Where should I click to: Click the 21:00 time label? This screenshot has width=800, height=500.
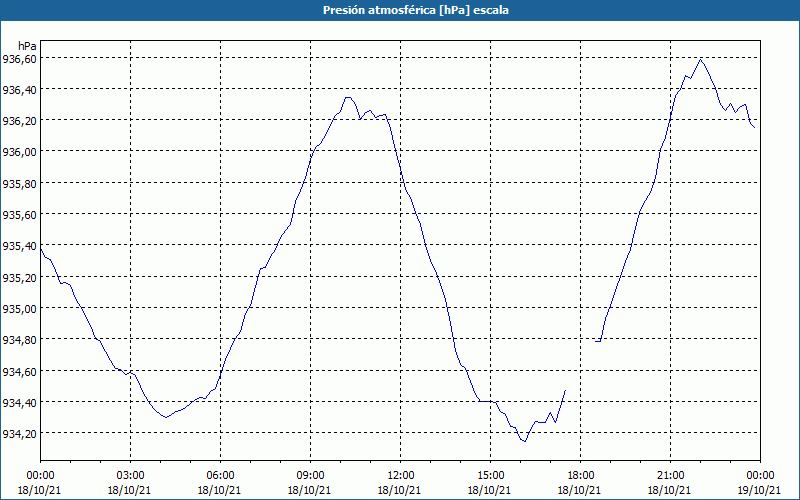670,476
